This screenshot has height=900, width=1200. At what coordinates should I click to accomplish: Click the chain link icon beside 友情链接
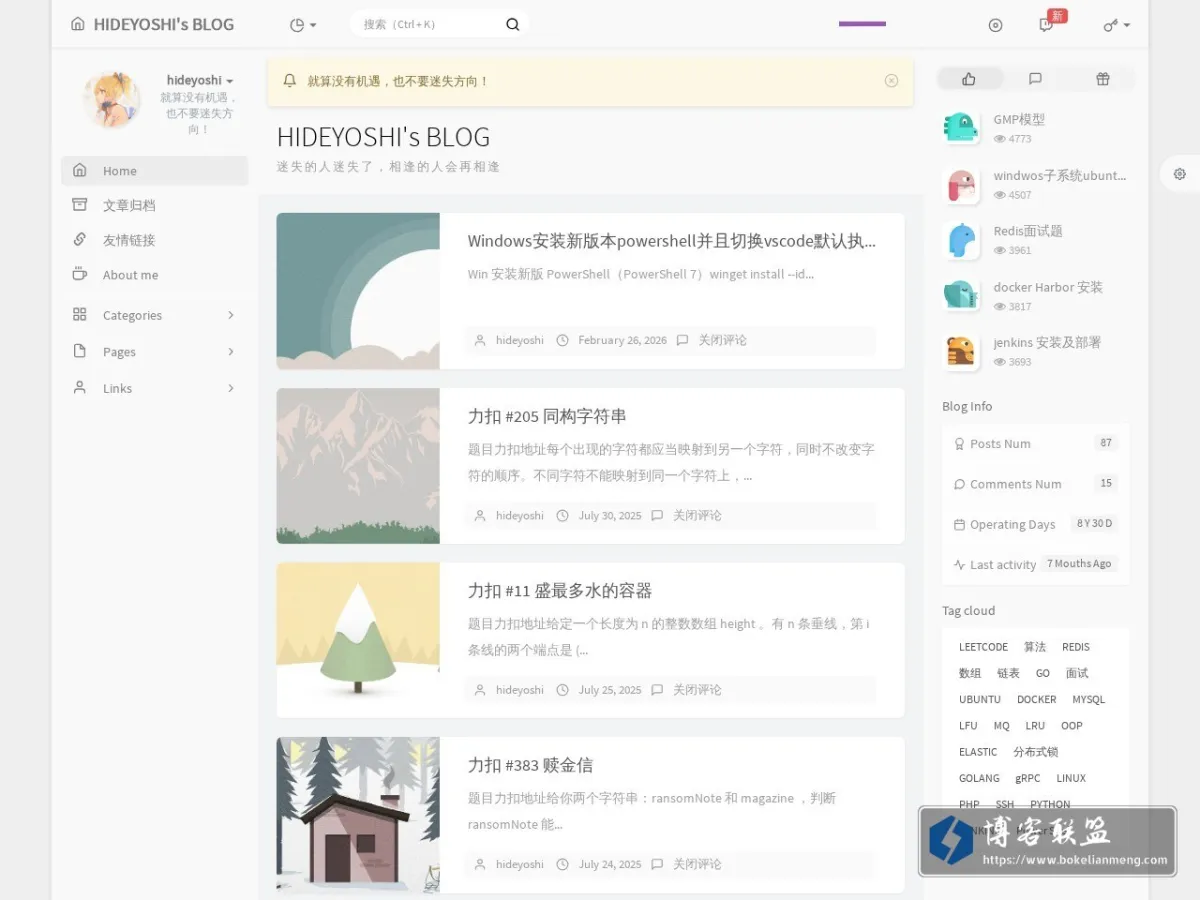coord(80,239)
